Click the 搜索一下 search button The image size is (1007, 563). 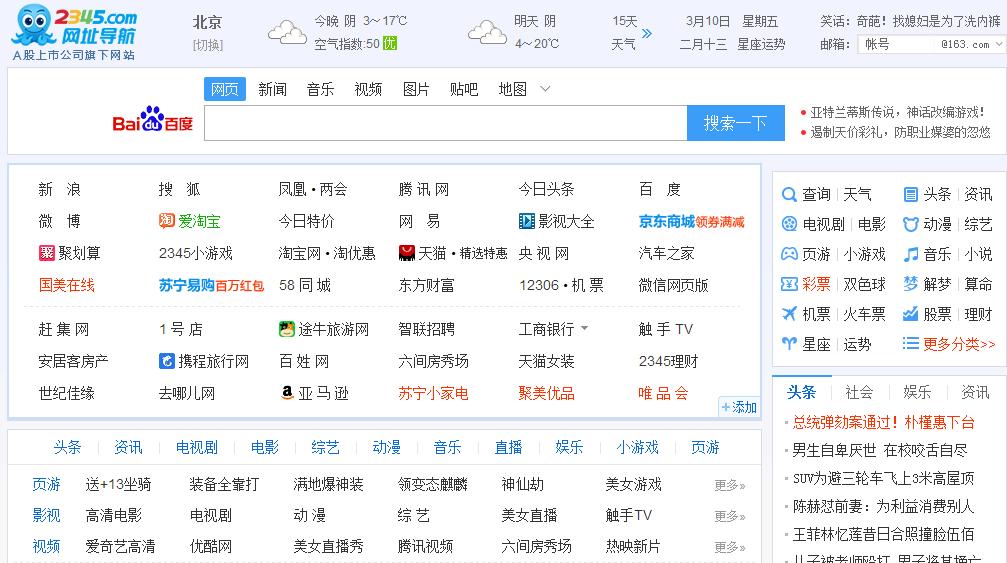[x=735, y=123]
